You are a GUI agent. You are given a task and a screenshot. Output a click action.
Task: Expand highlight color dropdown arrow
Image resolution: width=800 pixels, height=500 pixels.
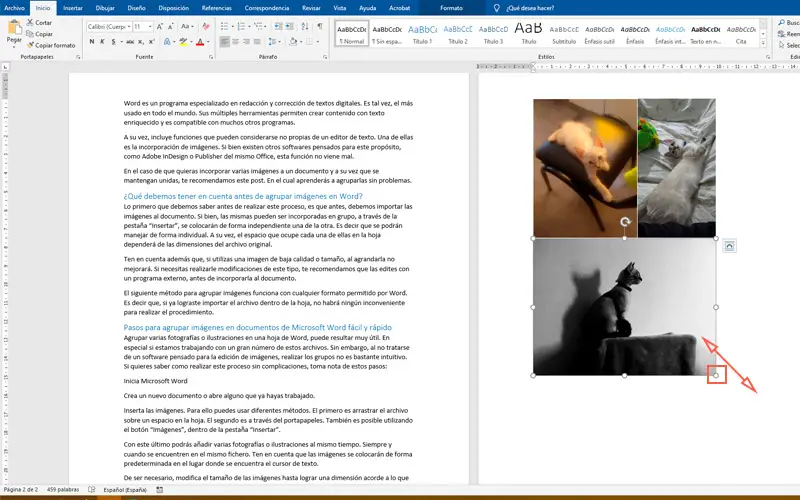(x=191, y=42)
